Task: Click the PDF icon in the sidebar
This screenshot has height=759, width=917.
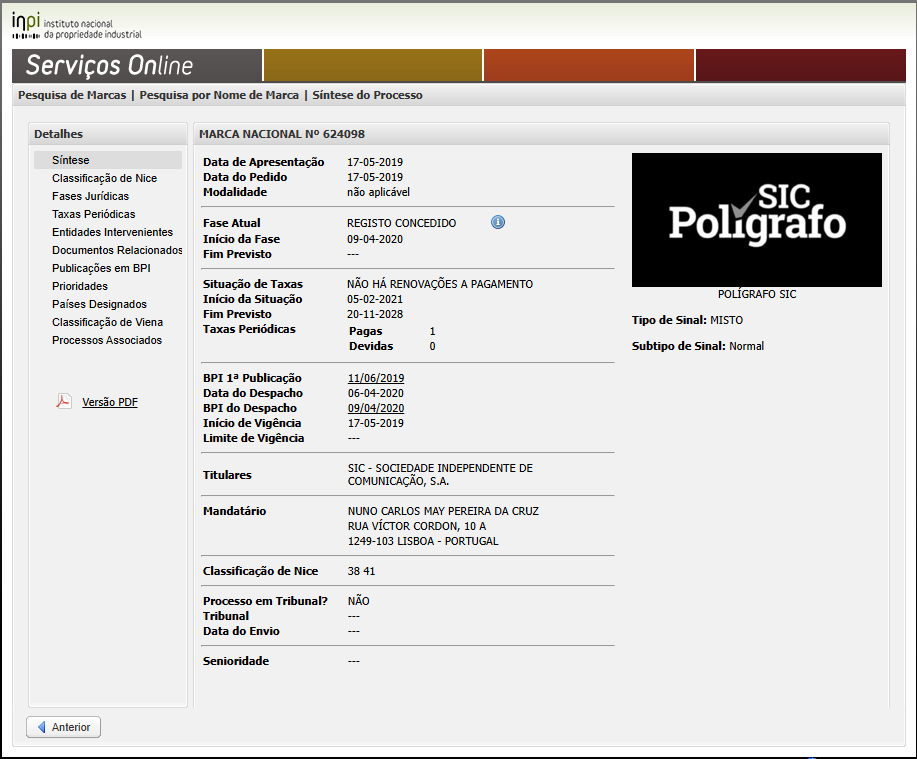Action: (63, 402)
